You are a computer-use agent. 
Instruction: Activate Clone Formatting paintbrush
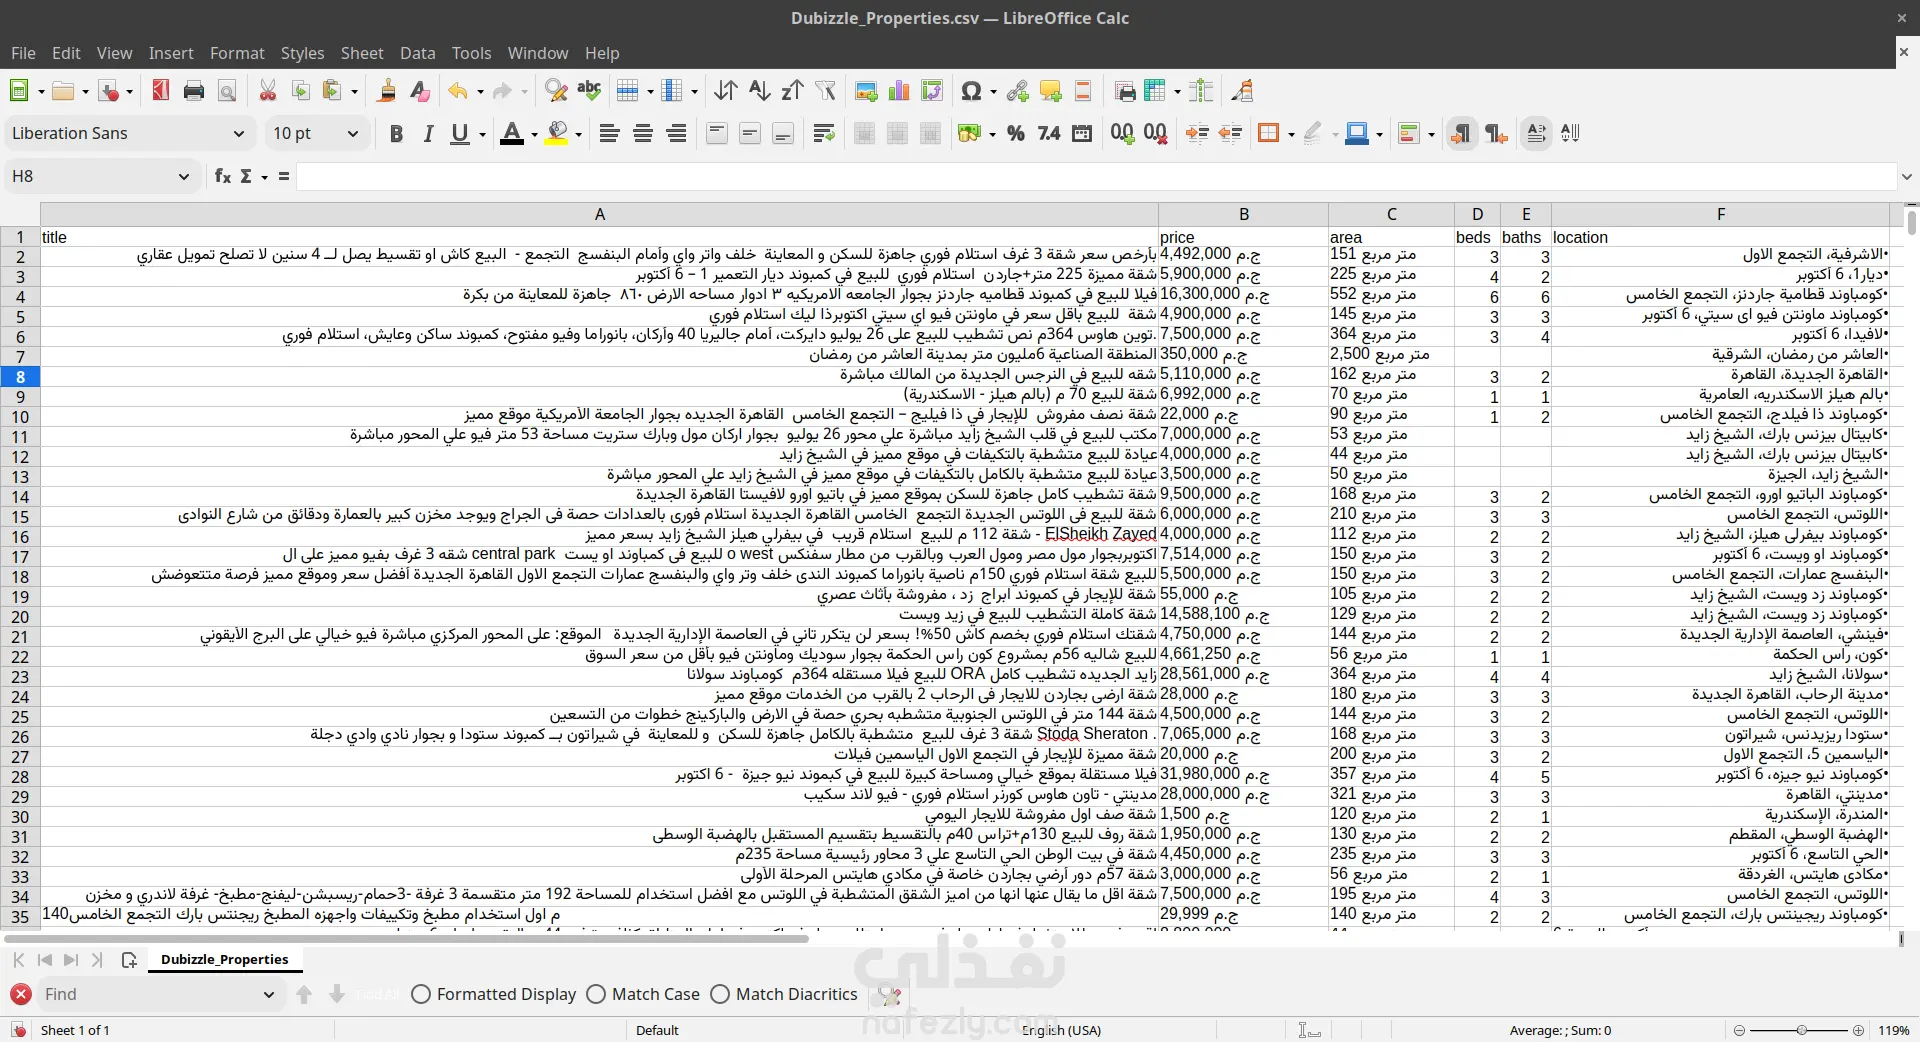pos(386,91)
